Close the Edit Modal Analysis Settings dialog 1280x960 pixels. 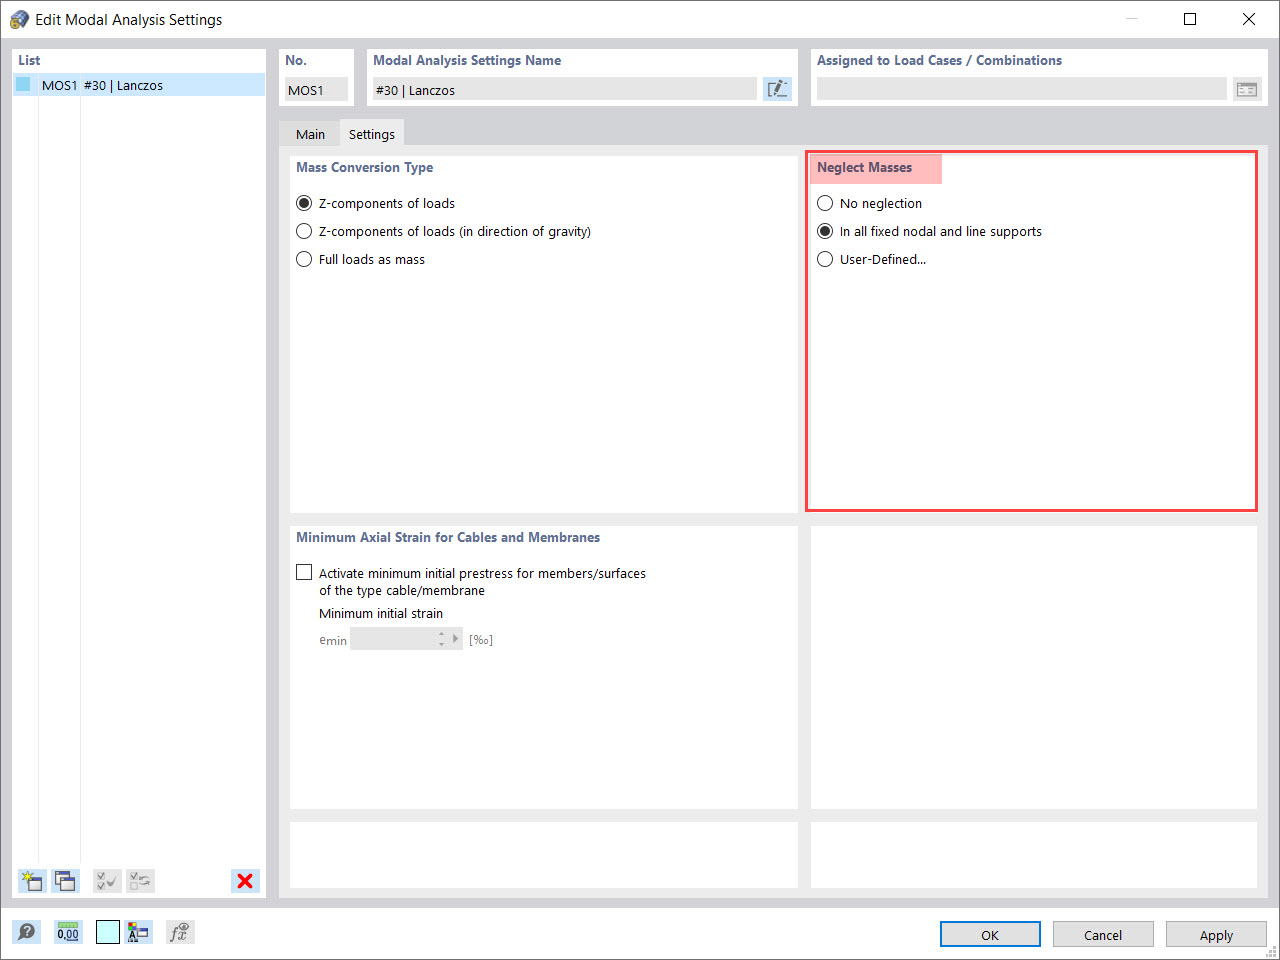point(1249,19)
